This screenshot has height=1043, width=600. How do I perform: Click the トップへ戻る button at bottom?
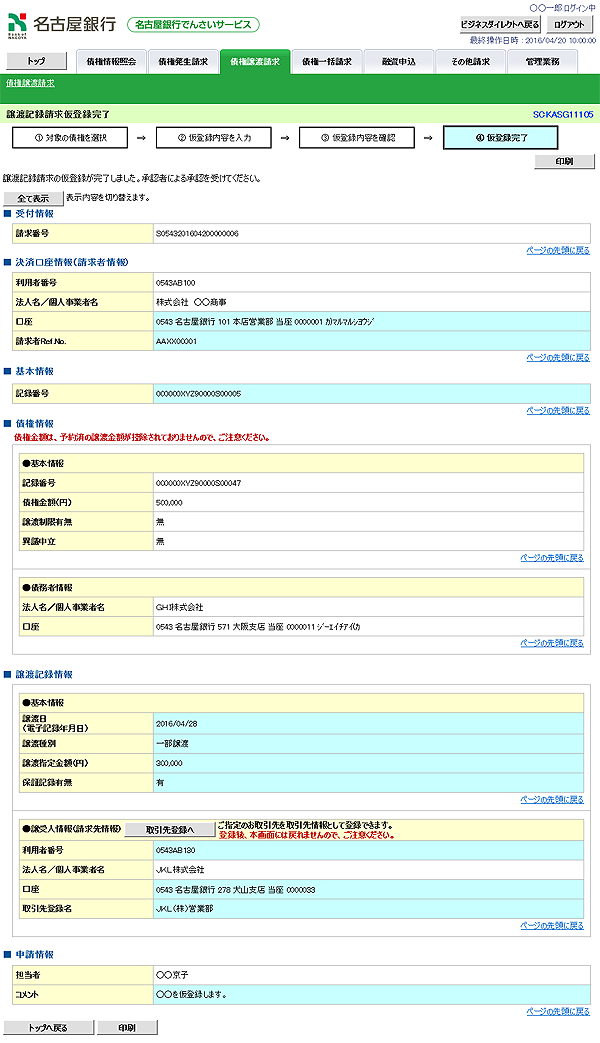tap(49, 1028)
